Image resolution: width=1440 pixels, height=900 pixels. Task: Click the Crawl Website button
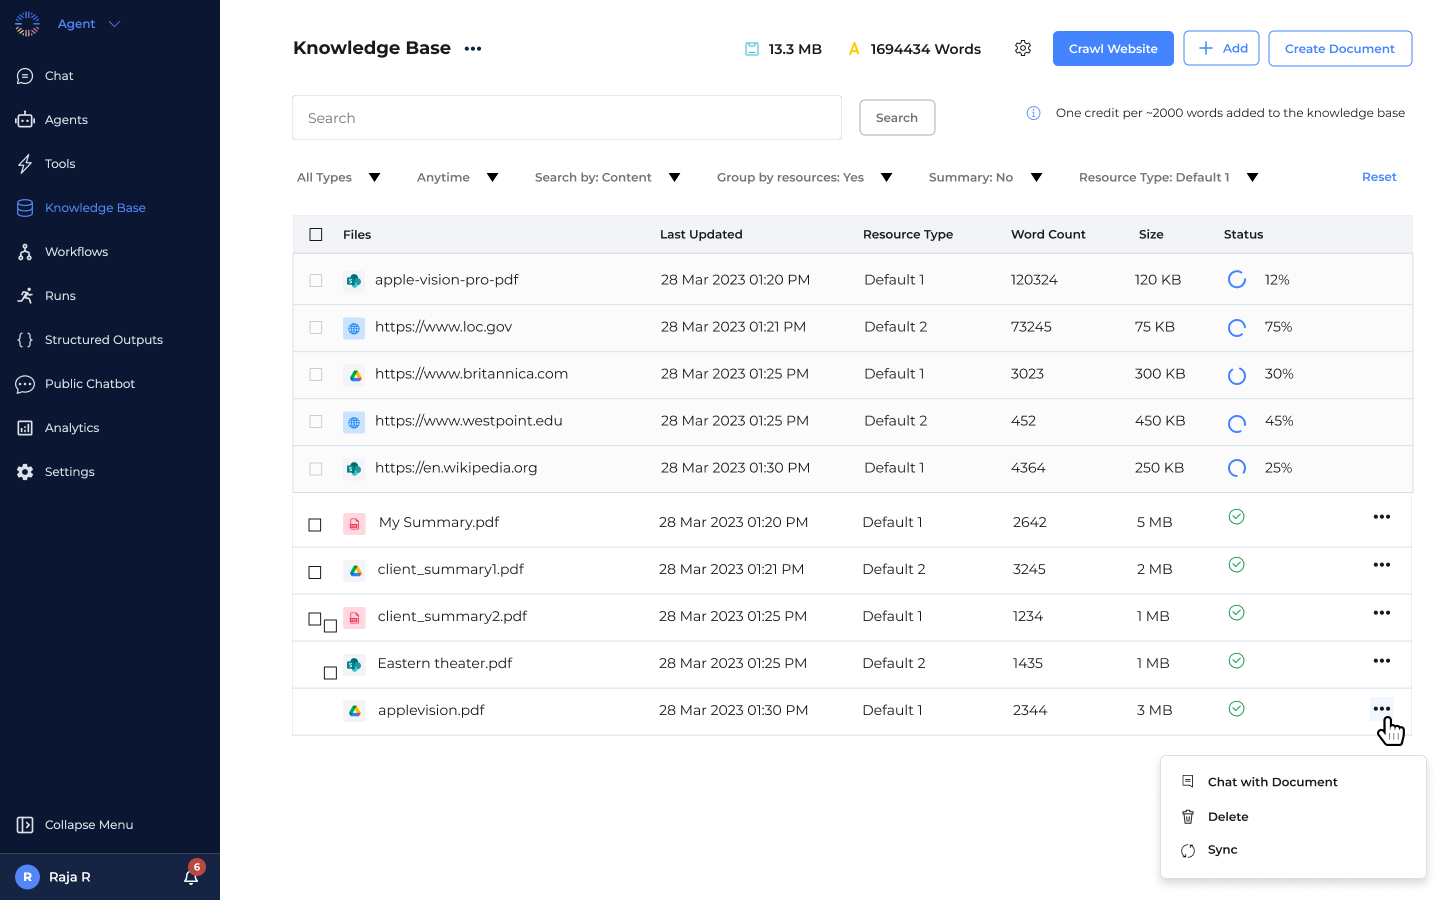[x=1113, y=48]
